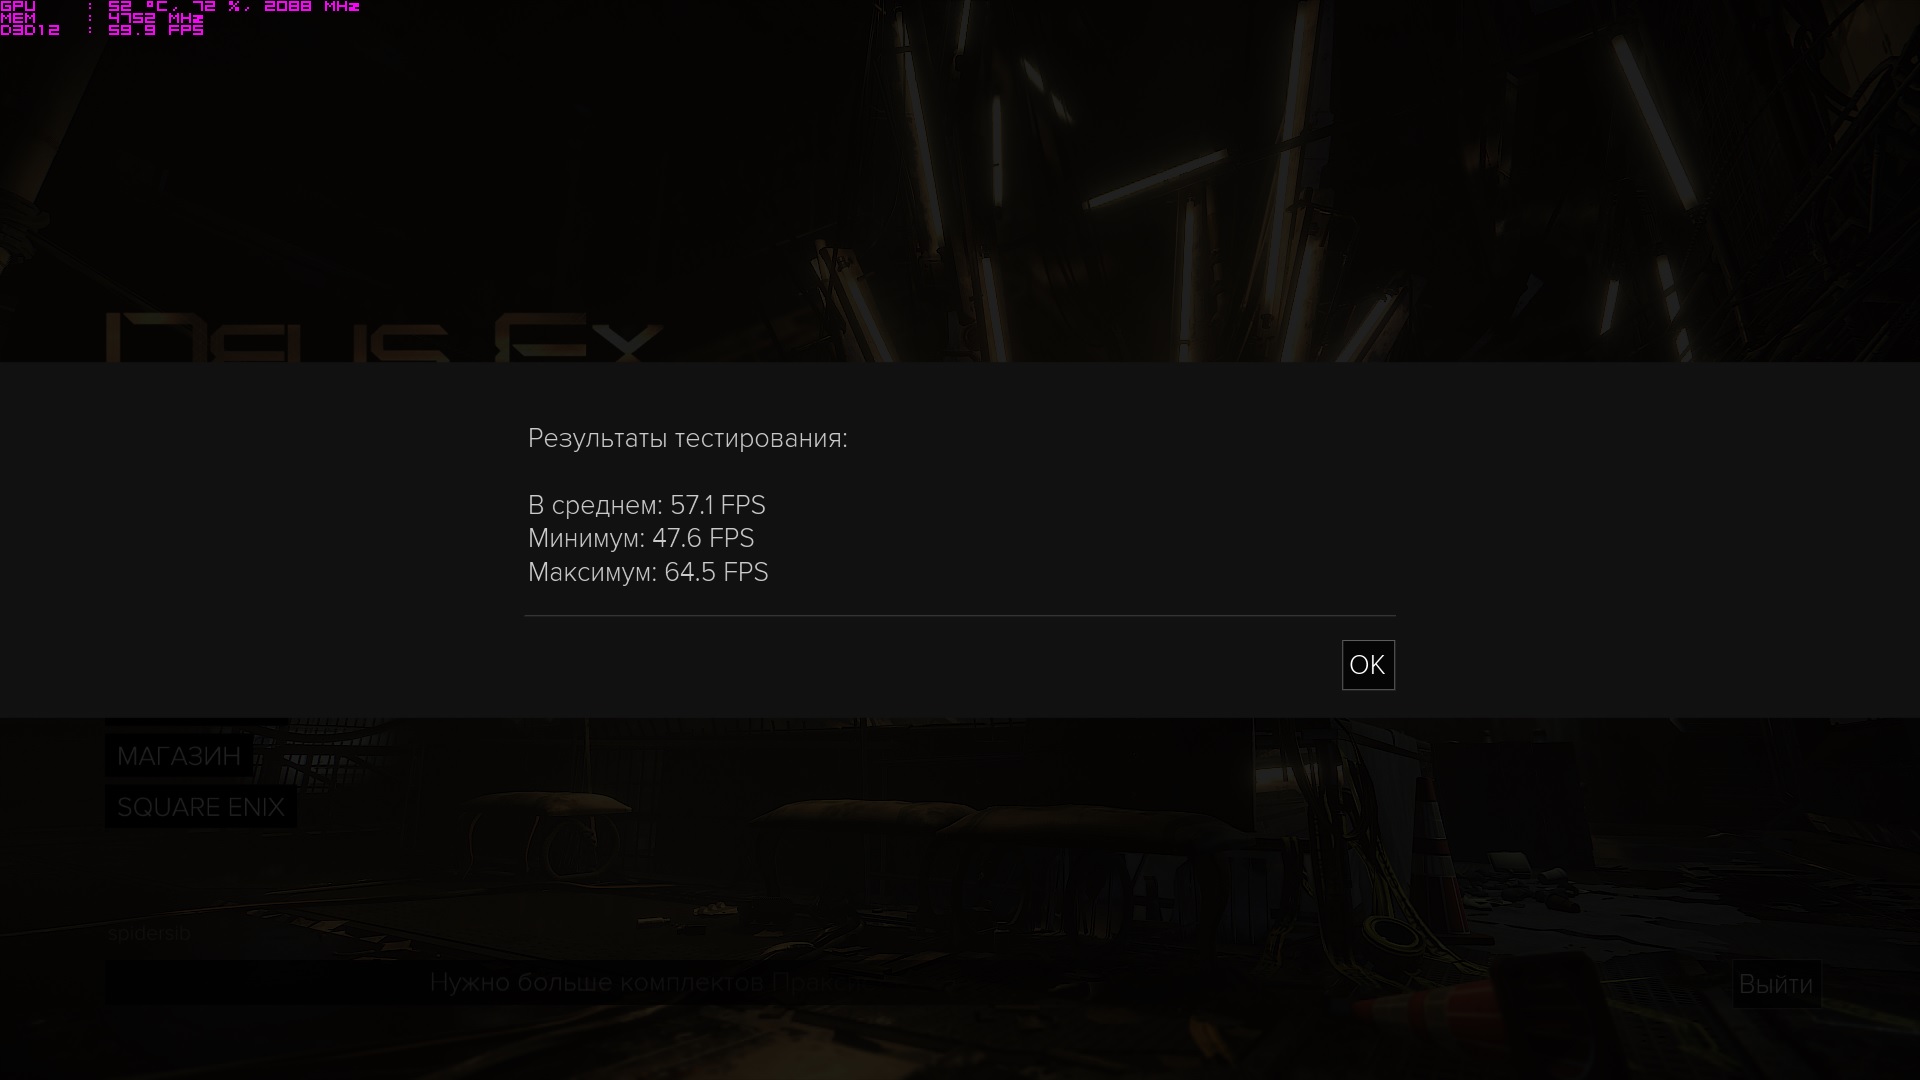The width and height of the screenshot is (1920, 1080).
Task: Click the MEM 4752 MHz overlay readout
Action: pos(102,18)
